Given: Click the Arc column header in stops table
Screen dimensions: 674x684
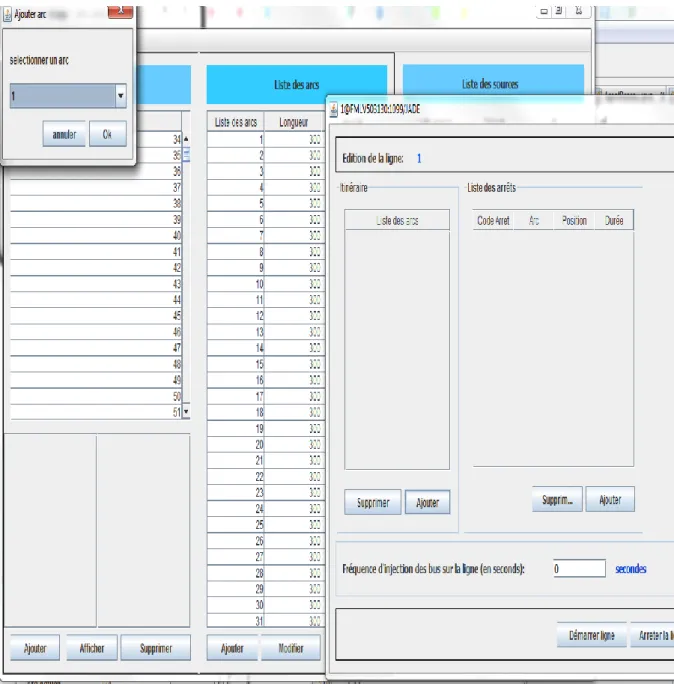Looking at the screenshot, I should pyautogui.click(x=534, y=221).
